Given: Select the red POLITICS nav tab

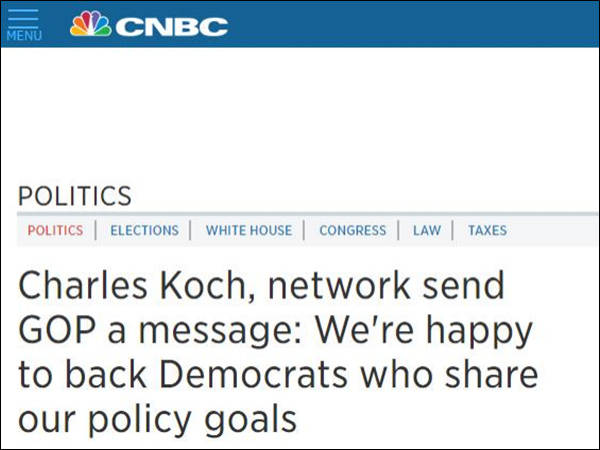Looking at the screenshot, I should [x=55, y=231].
